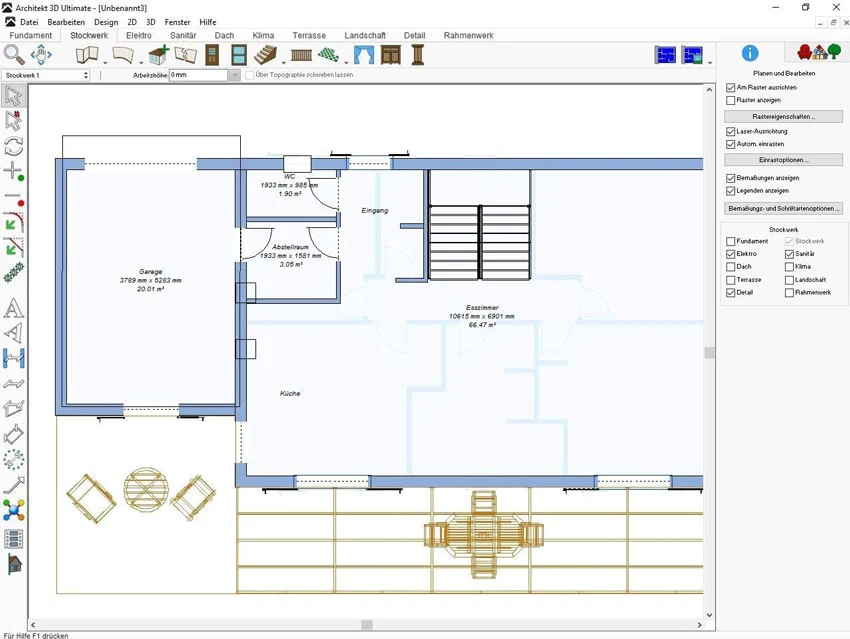Select the blue curtain tool
Screen dimensions: 850x639
364,55
